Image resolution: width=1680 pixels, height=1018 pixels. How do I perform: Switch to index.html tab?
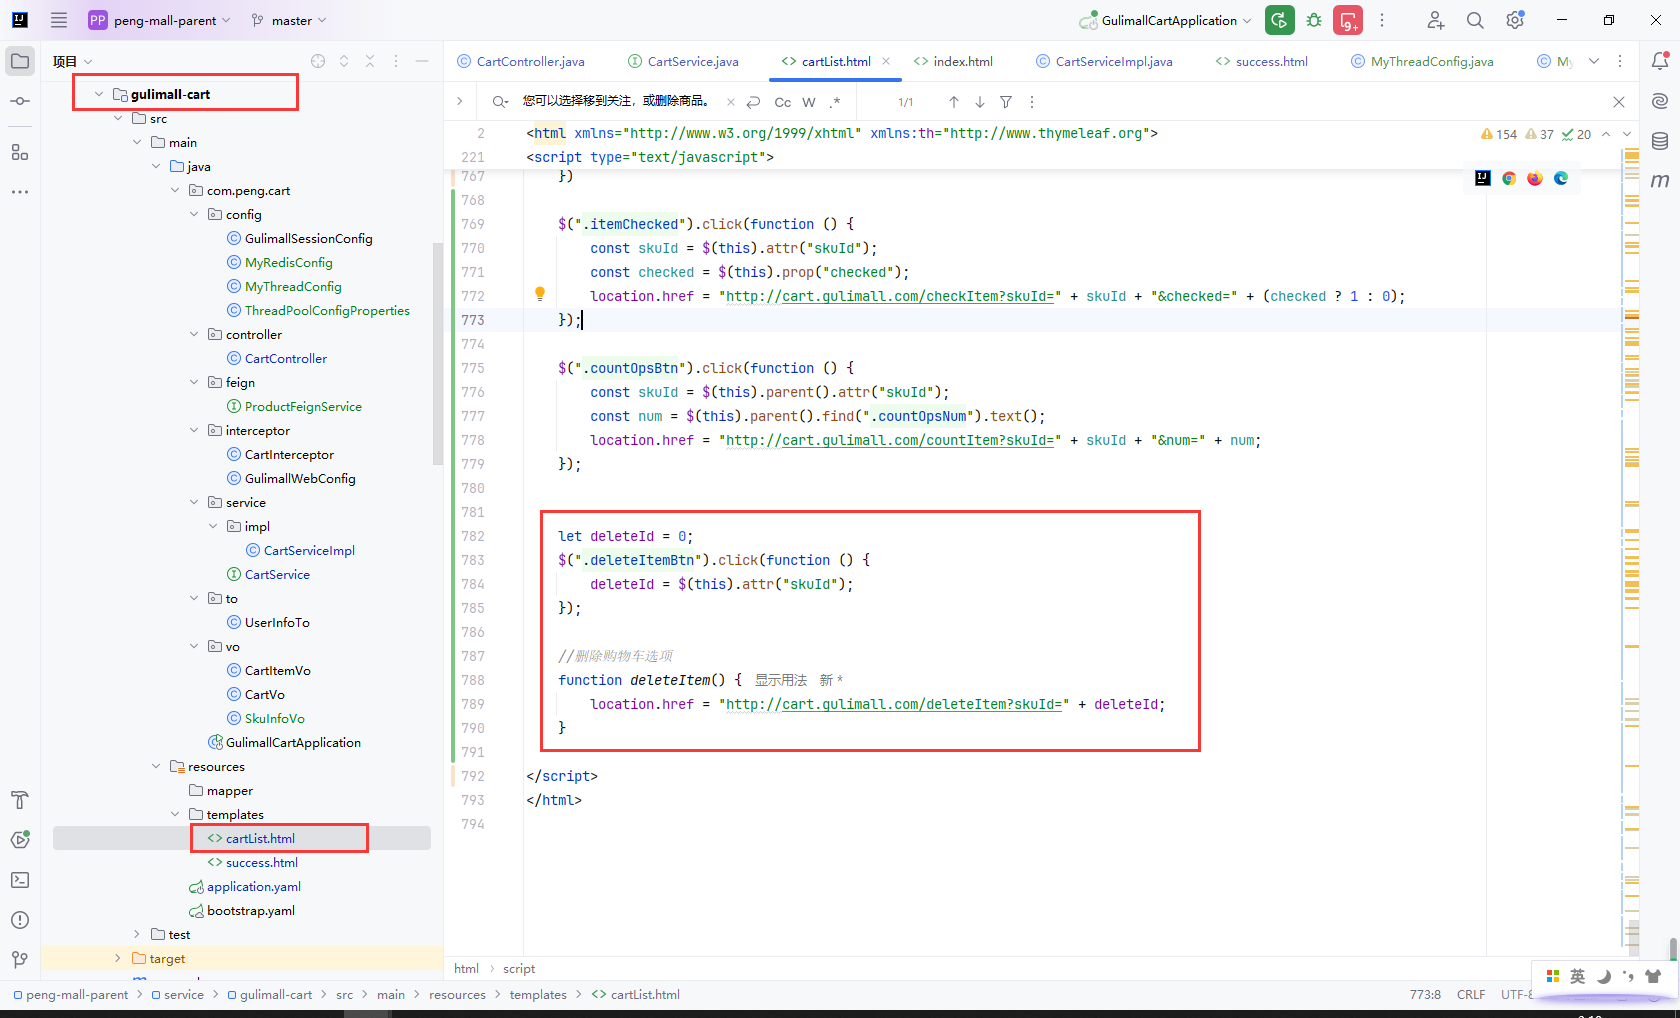pyautogui.click(x=954, y=61)
